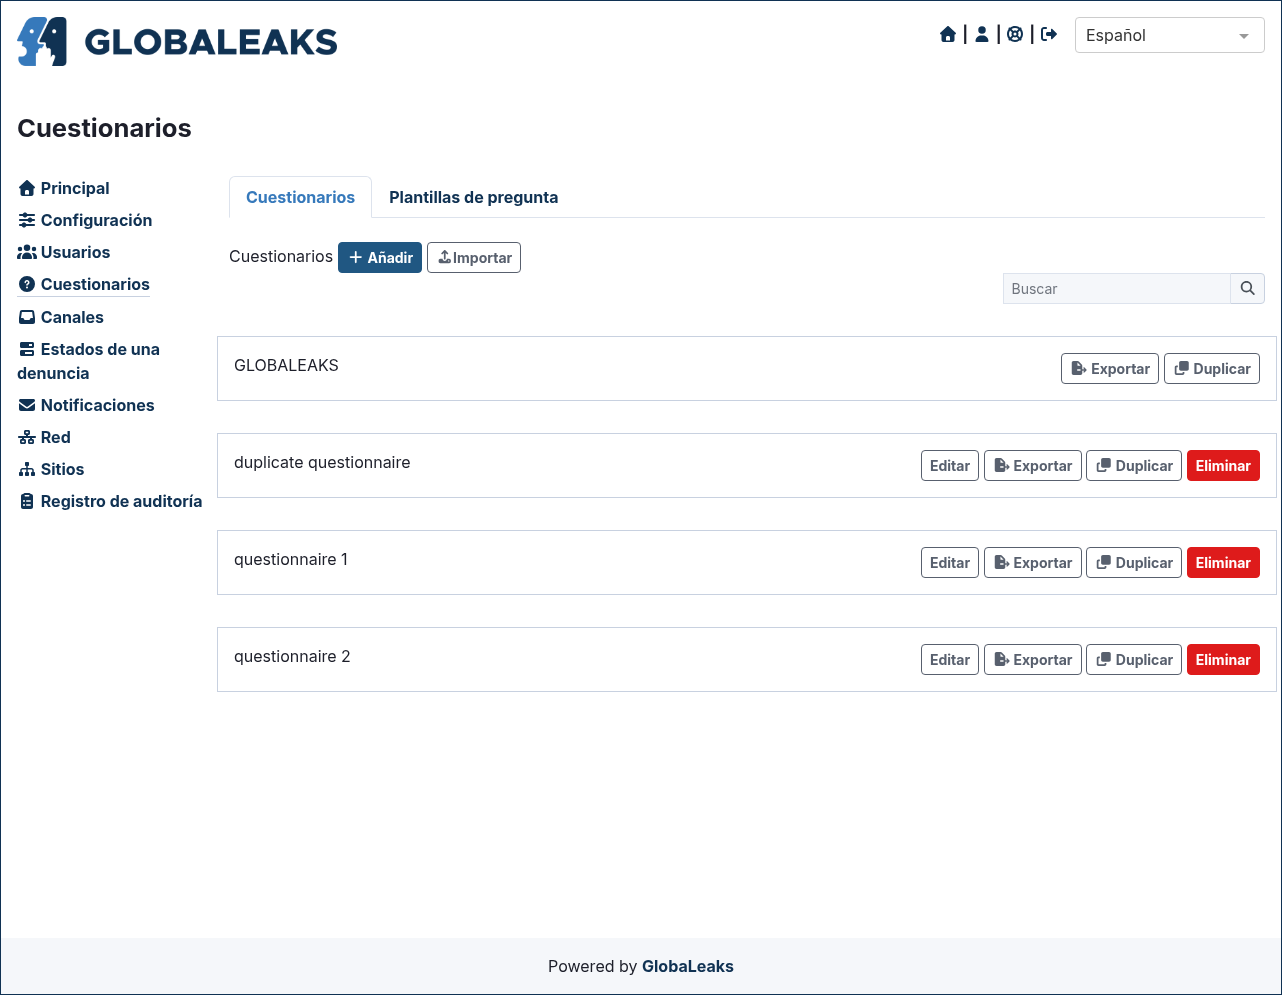Click the search magnifier icon

point(1247,288)
